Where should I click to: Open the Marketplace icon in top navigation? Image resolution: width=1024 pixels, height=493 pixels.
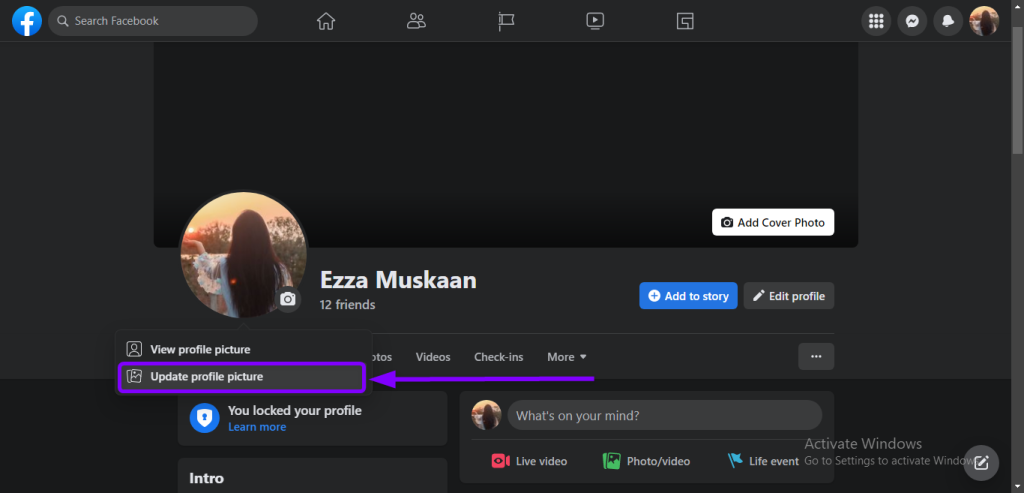[x=685, y=21]
